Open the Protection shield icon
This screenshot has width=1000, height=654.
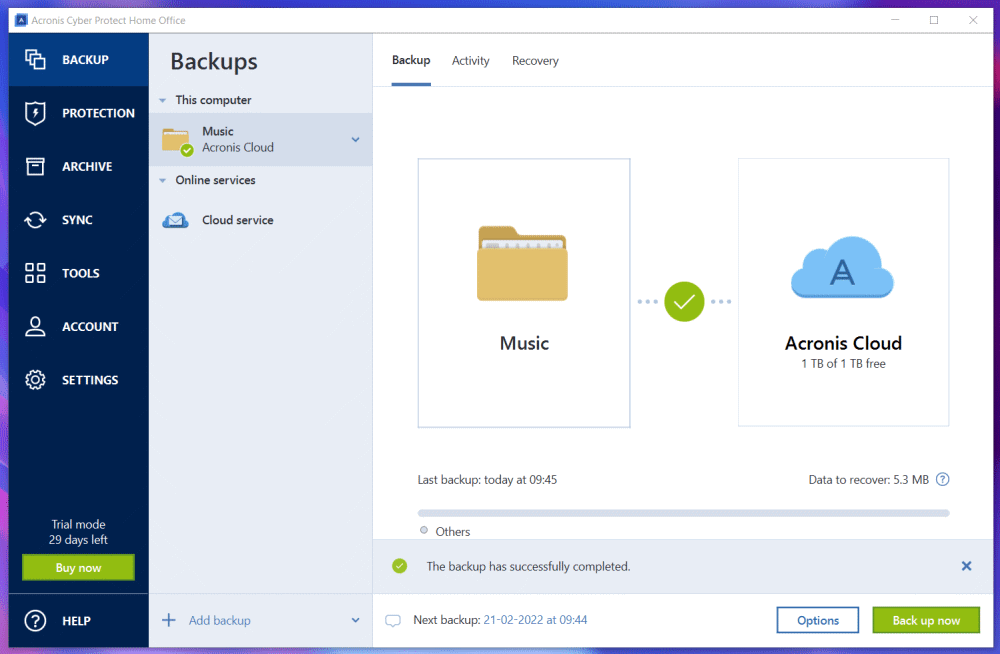coord(36,113)
